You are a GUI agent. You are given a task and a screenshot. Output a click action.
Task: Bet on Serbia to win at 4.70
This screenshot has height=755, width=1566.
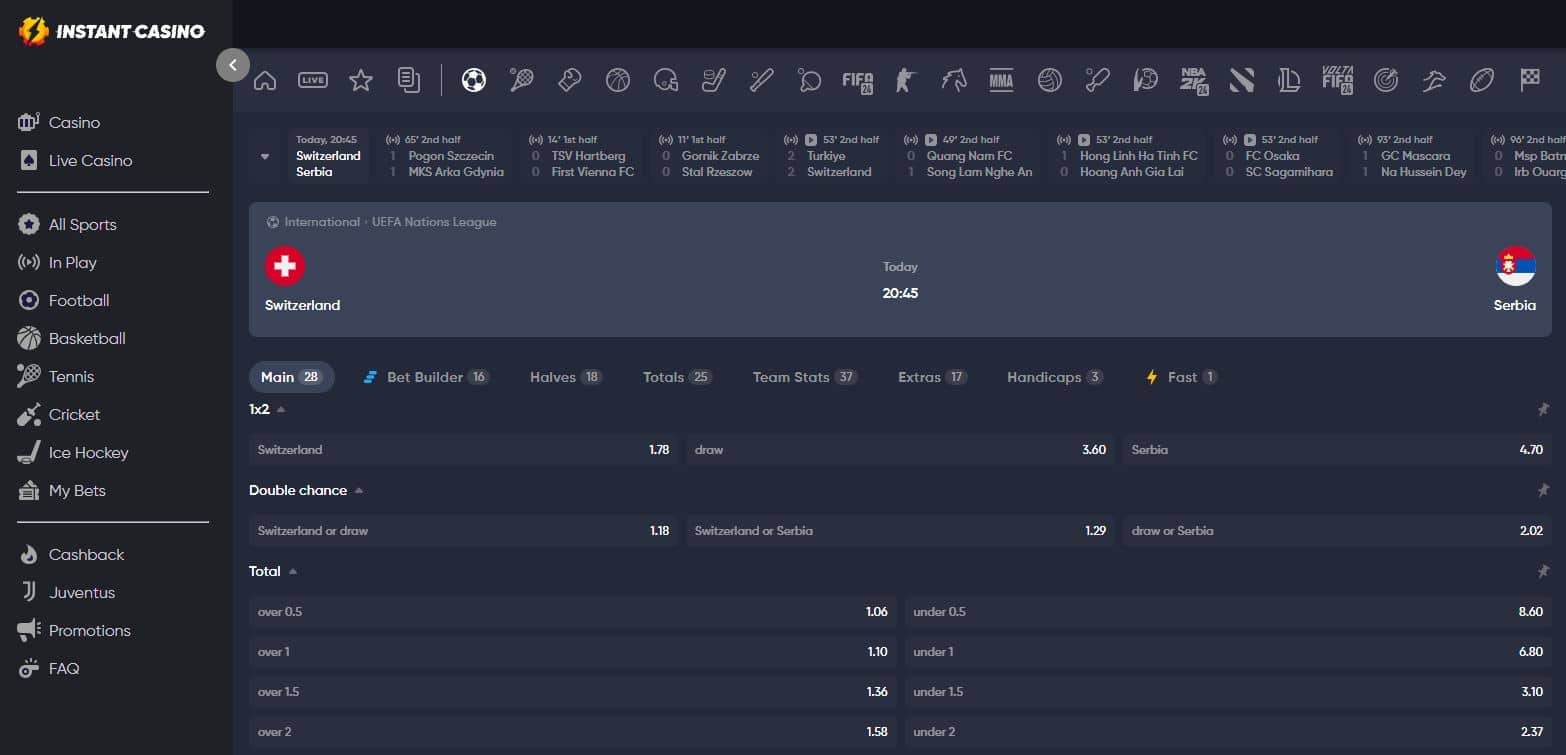tap(1337, 450)
